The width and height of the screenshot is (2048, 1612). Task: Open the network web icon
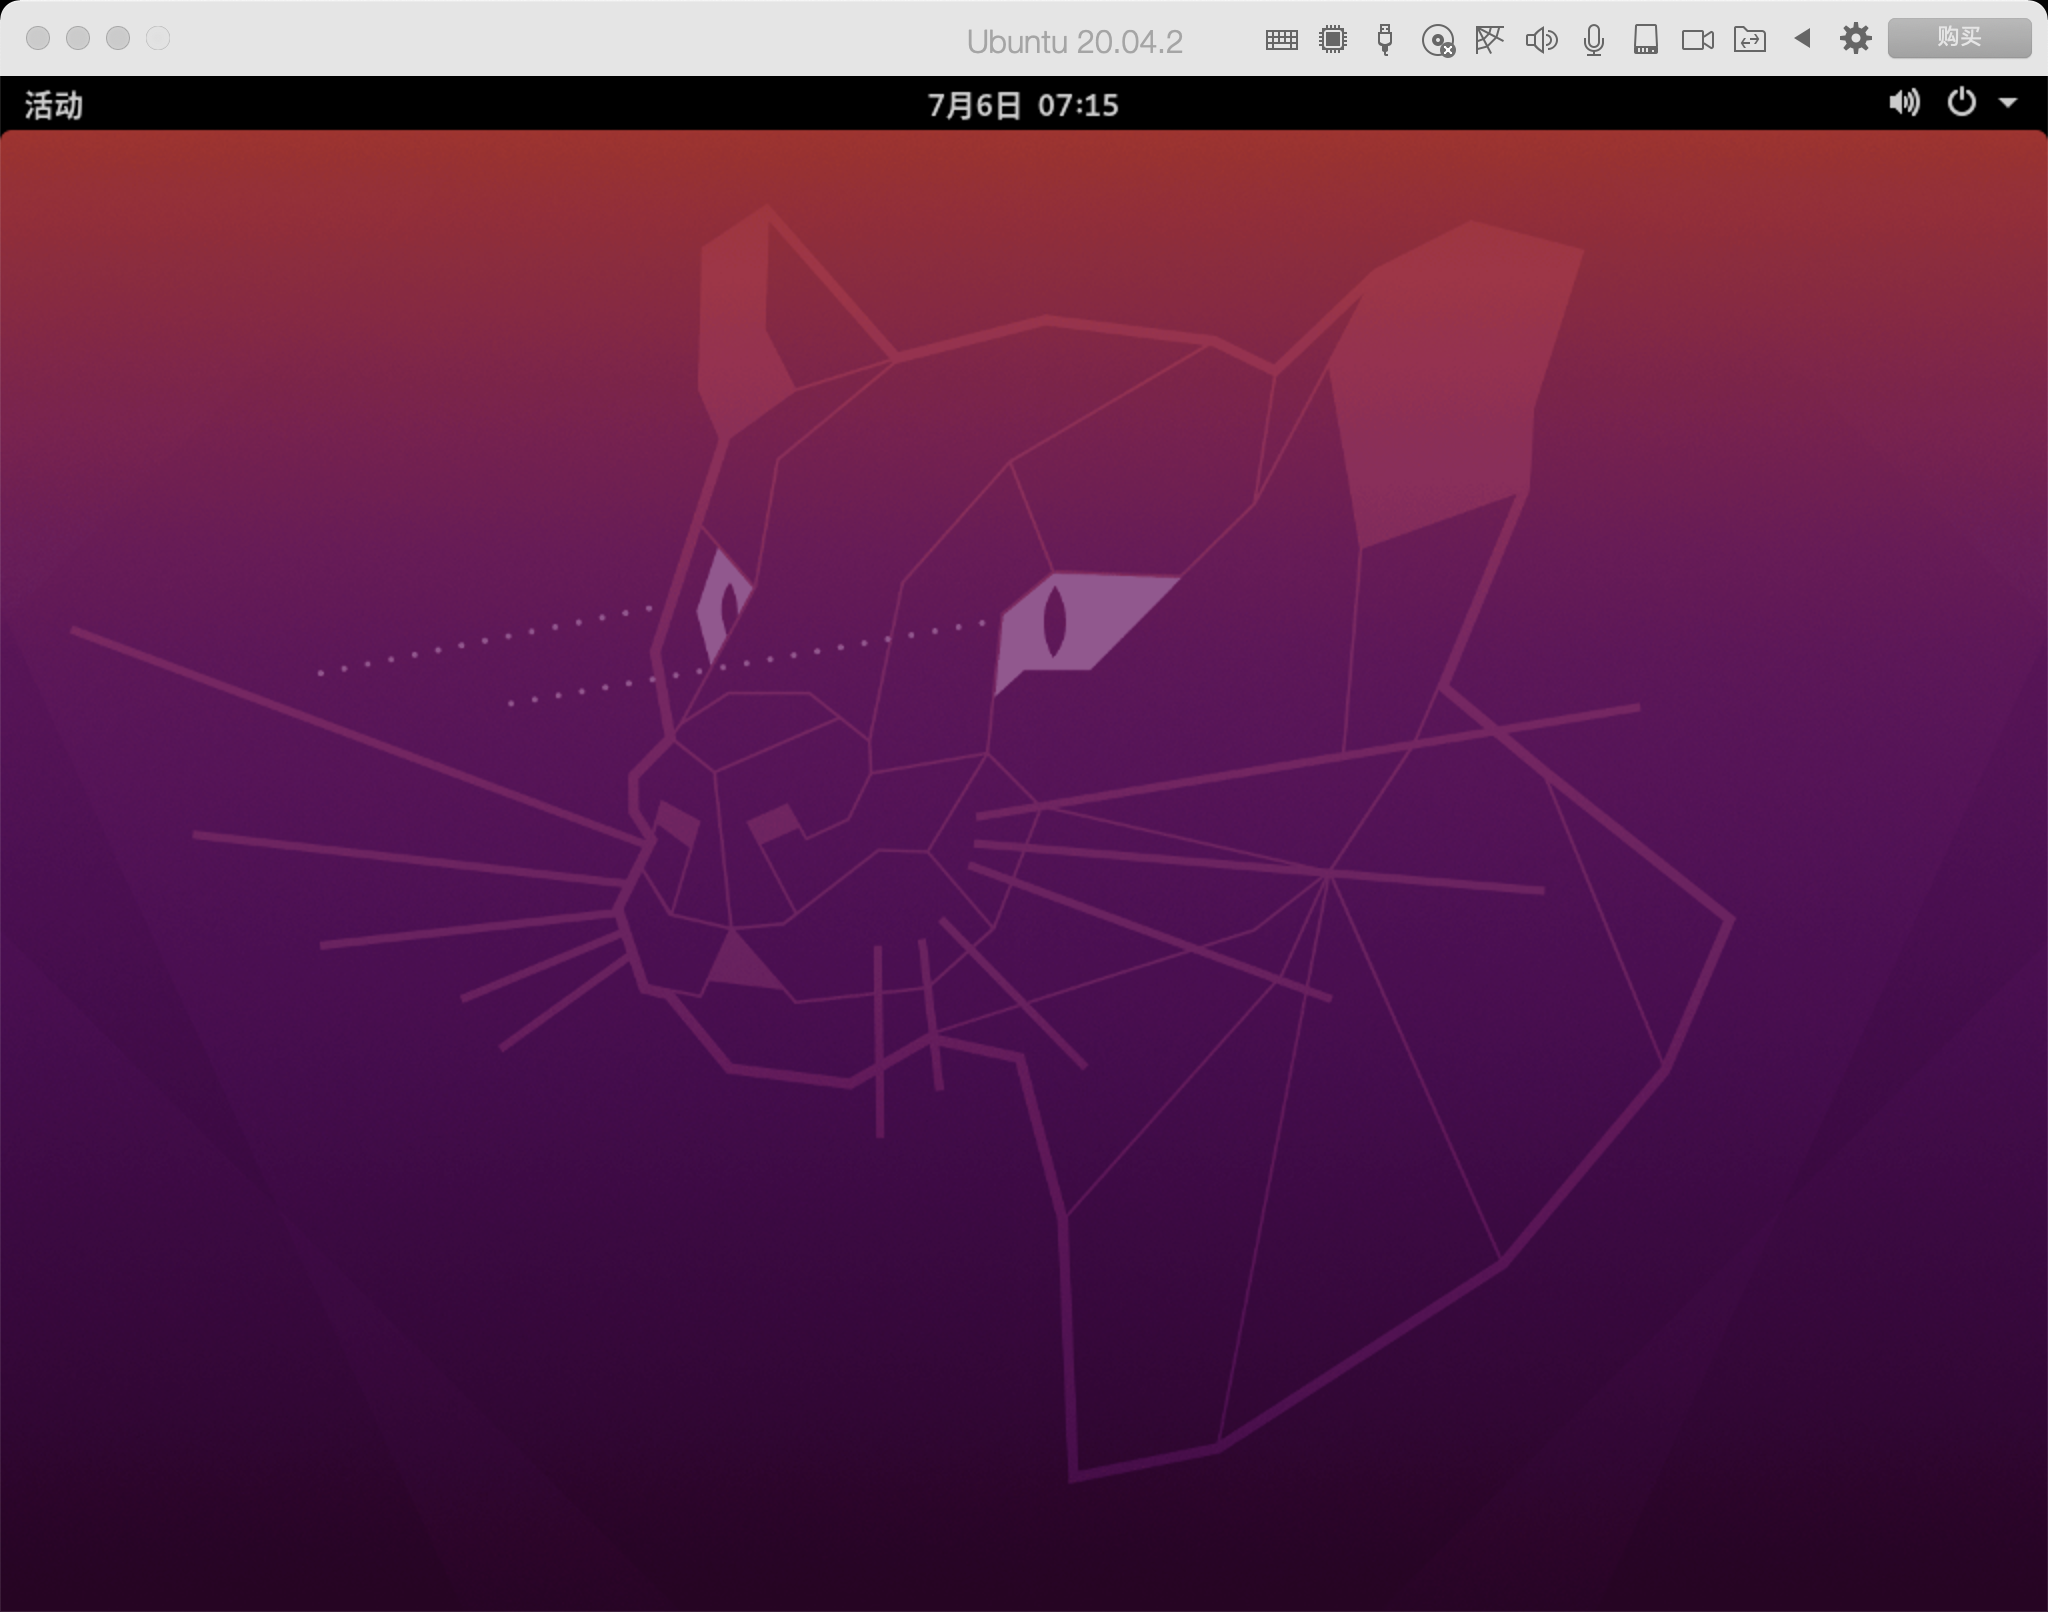click(x=1489, y=40)
